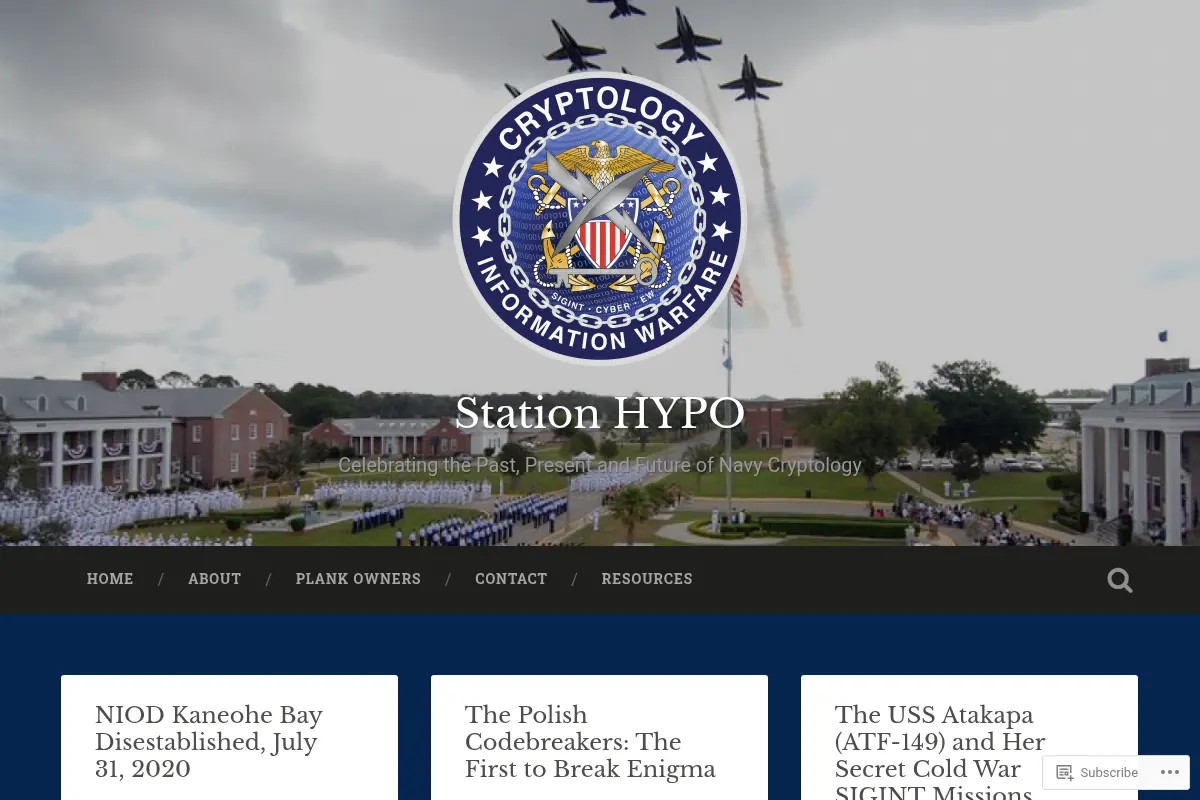Open the NIOD Kaneohe Bay Disestablished post
Image resolution: width=1200 pixels, height=800 pixels.
(x=209, y=742)
